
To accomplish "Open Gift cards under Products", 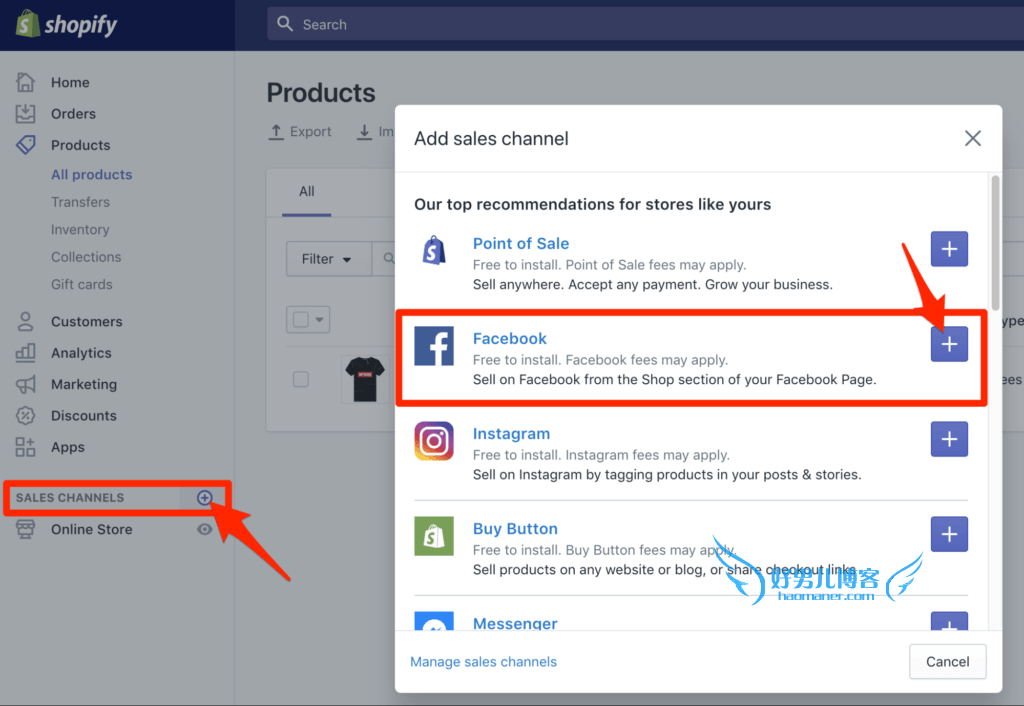I will pyautogui.click(x=82, y=284).
